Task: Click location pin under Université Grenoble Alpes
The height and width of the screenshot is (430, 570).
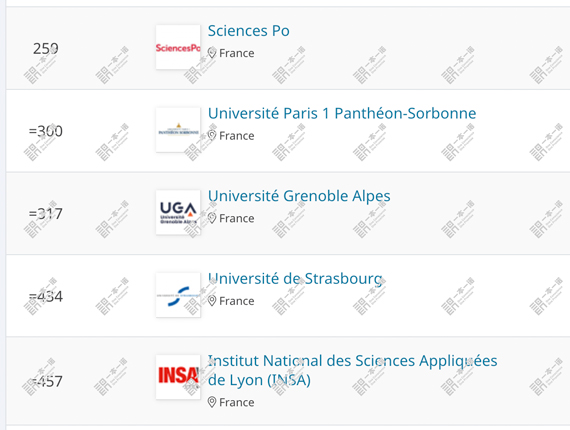Action: [212, 218]
